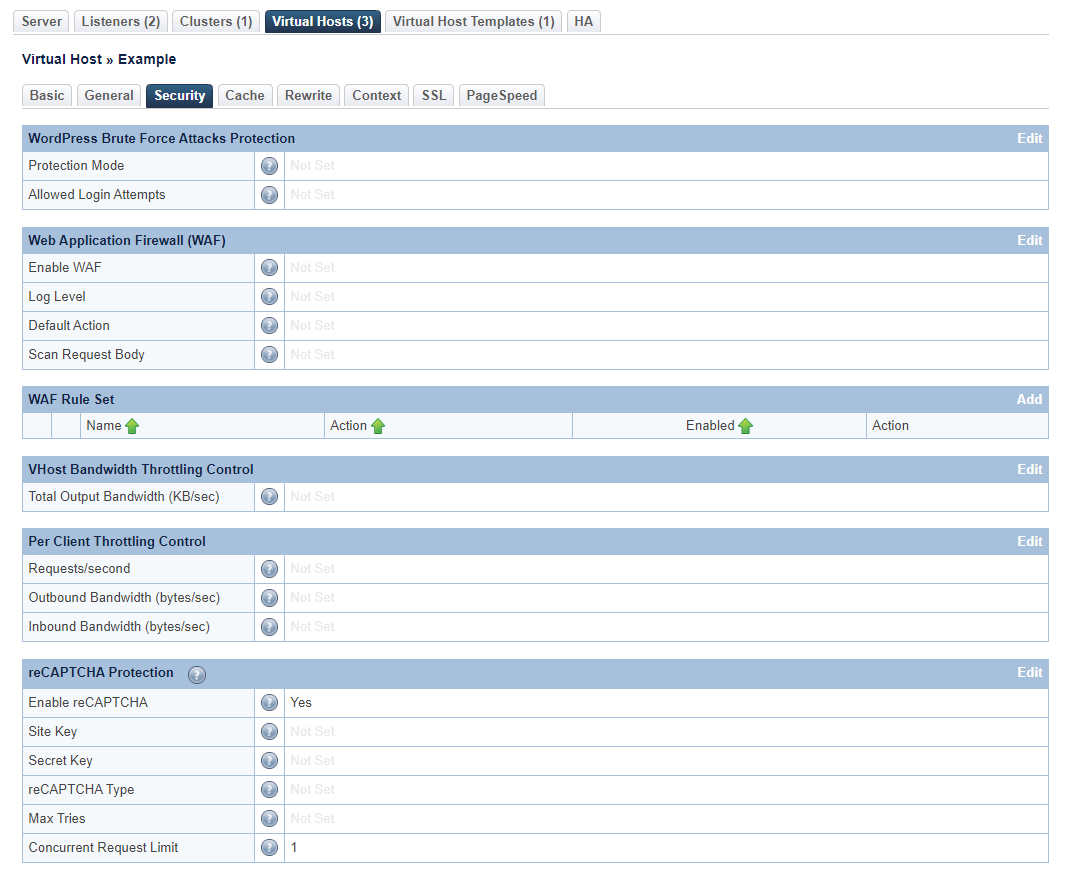Edit Per Client Throttling Control section
Viewport: 1068px width, 871px height.
tap(1029, 542)
